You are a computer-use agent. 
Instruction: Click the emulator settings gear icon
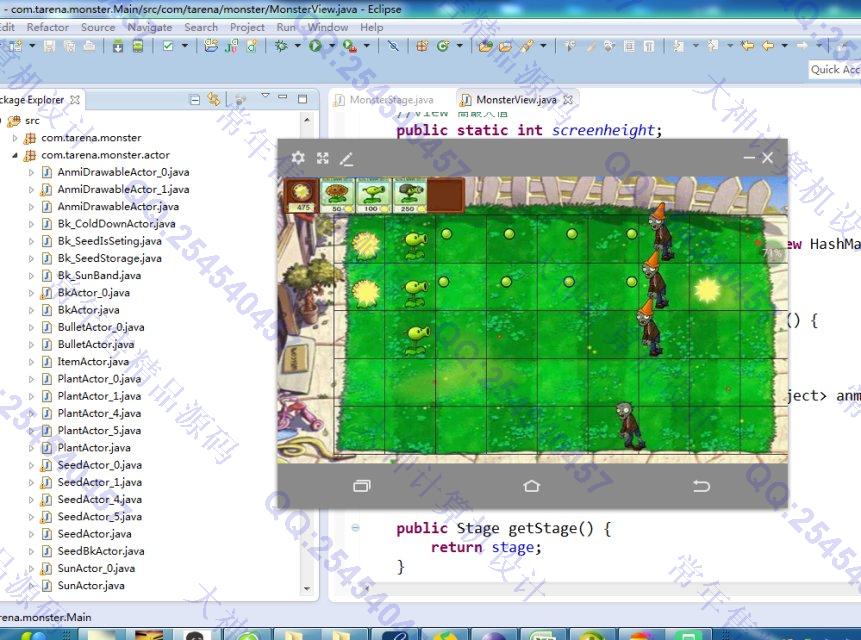[x=298, y=158]
